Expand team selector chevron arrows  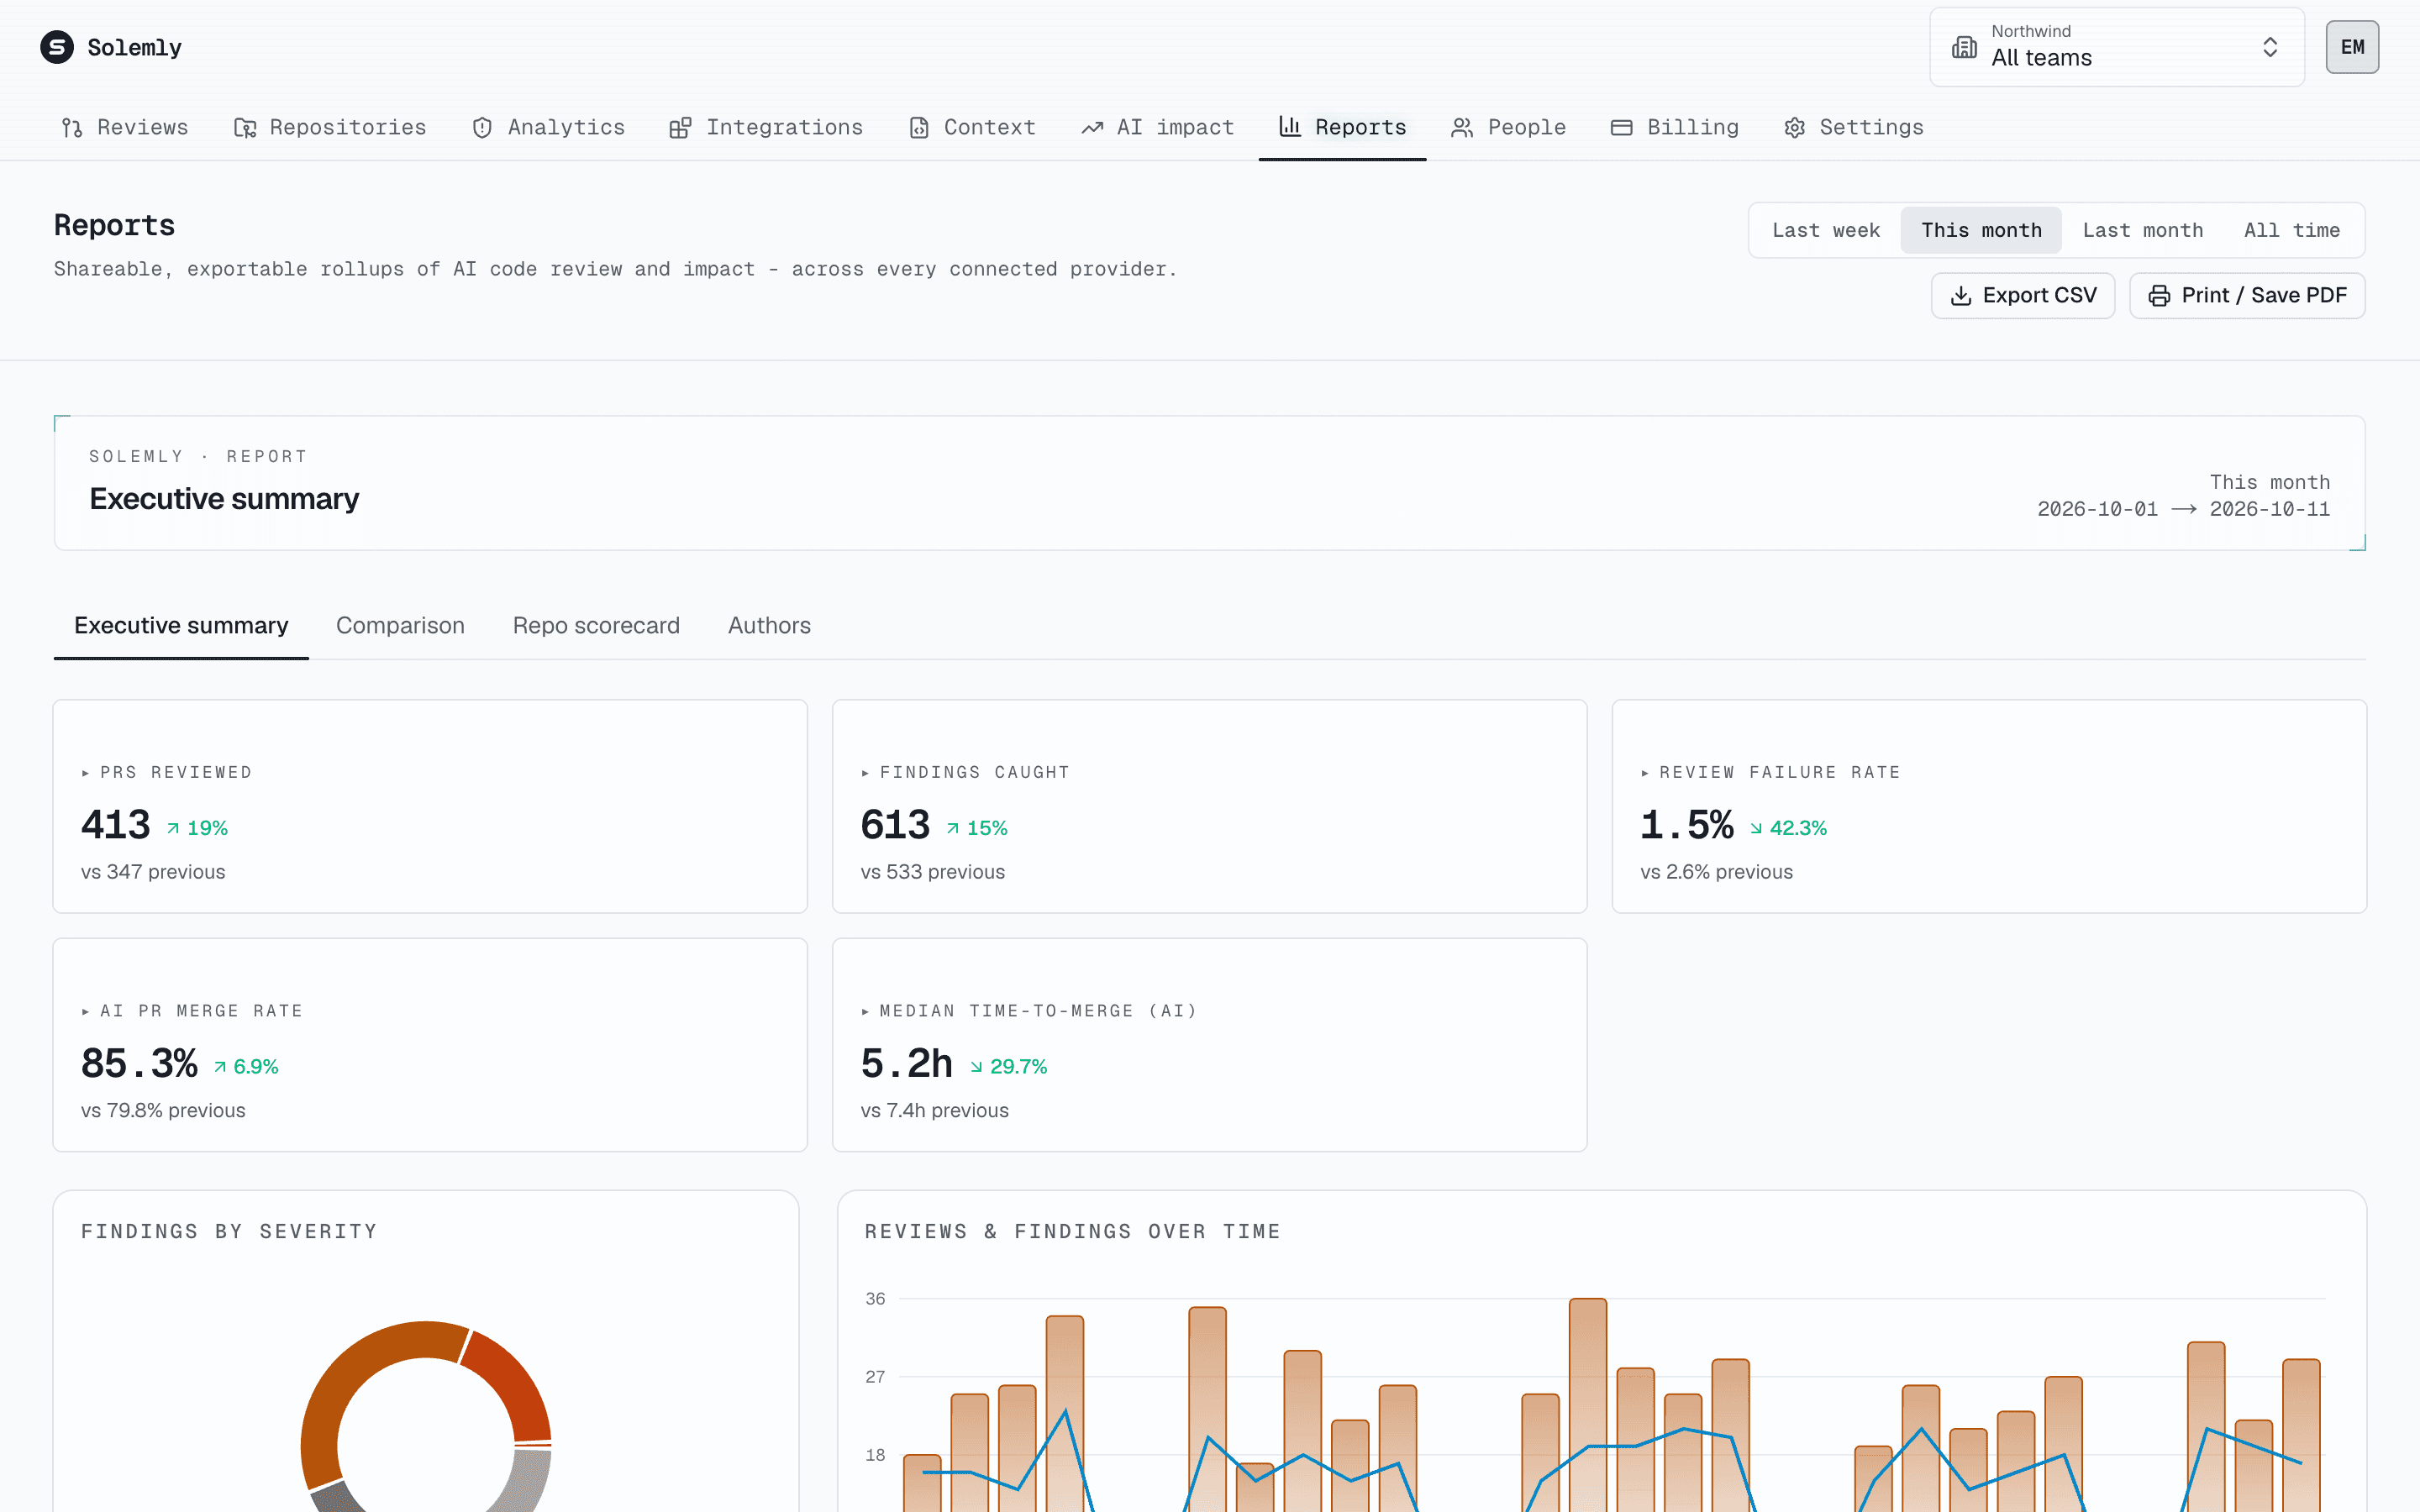2270,47
